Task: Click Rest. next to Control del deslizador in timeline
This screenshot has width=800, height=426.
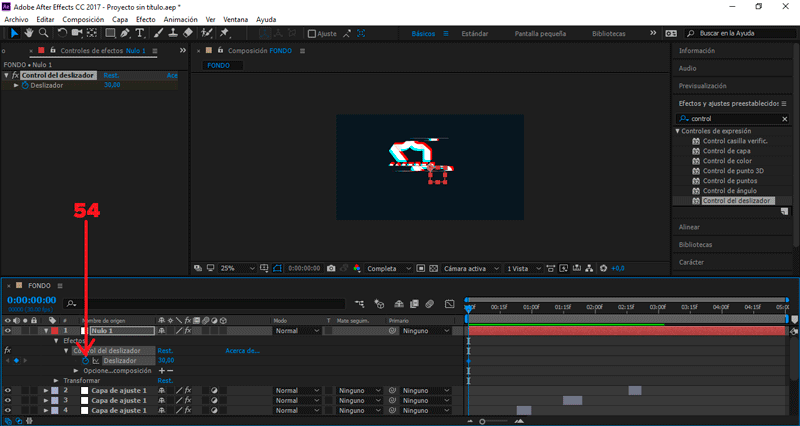Action: click(165, 350)
